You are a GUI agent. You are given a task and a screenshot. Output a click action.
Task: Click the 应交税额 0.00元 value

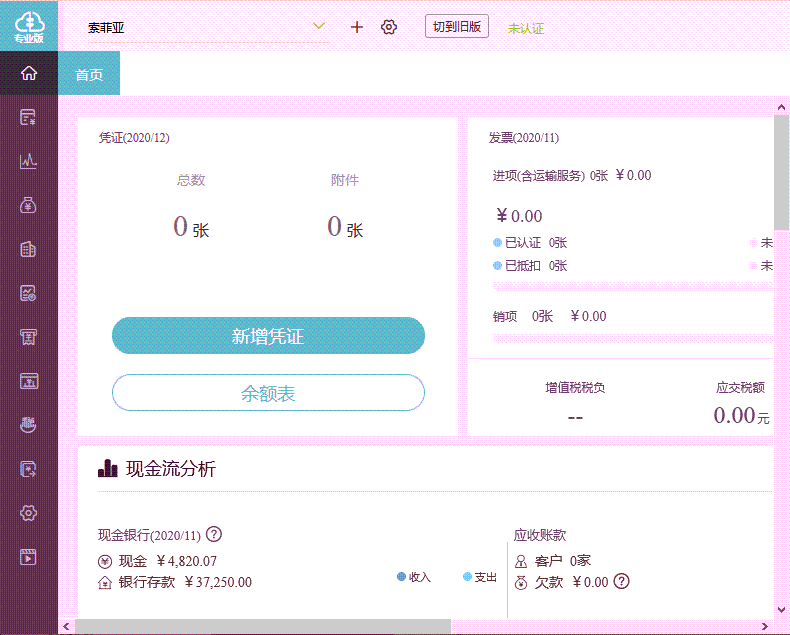tap(741, 416)
